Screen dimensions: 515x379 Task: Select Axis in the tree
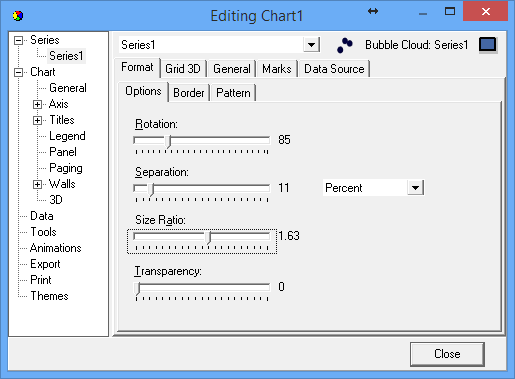58,104
